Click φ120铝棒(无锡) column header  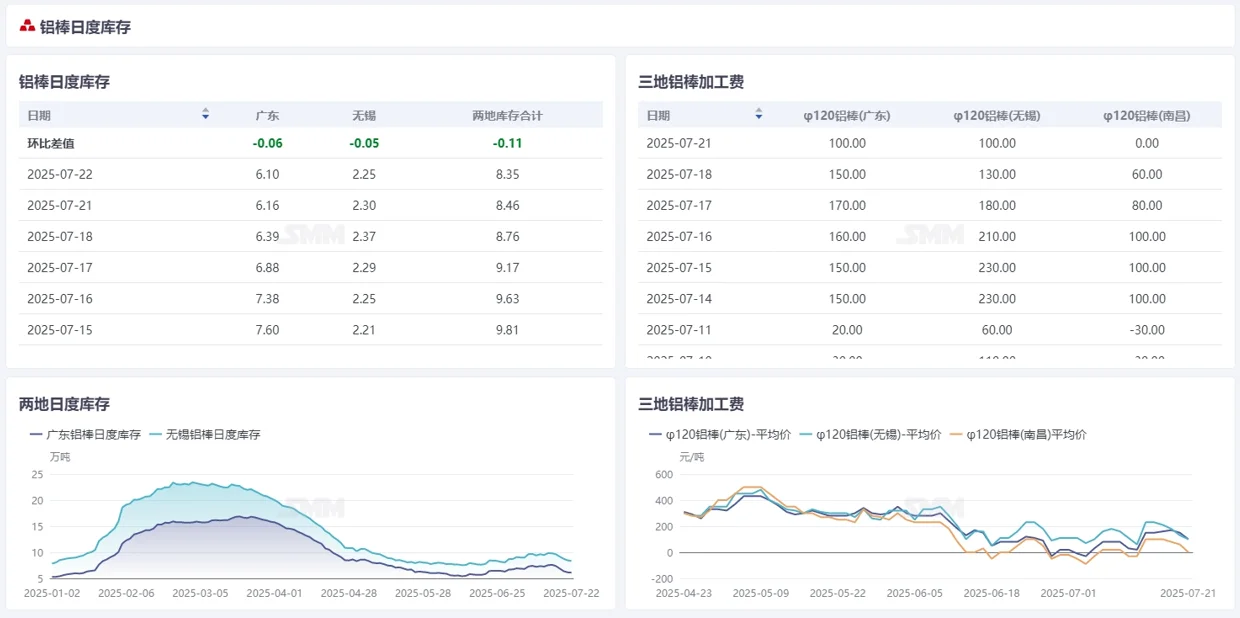(996, 115)
